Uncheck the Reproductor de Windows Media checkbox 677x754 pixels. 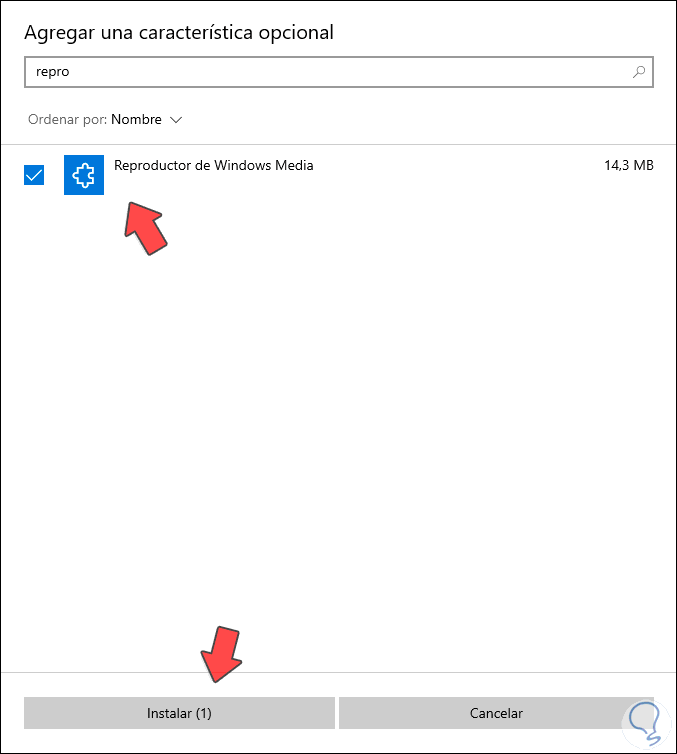coord(34,175)
